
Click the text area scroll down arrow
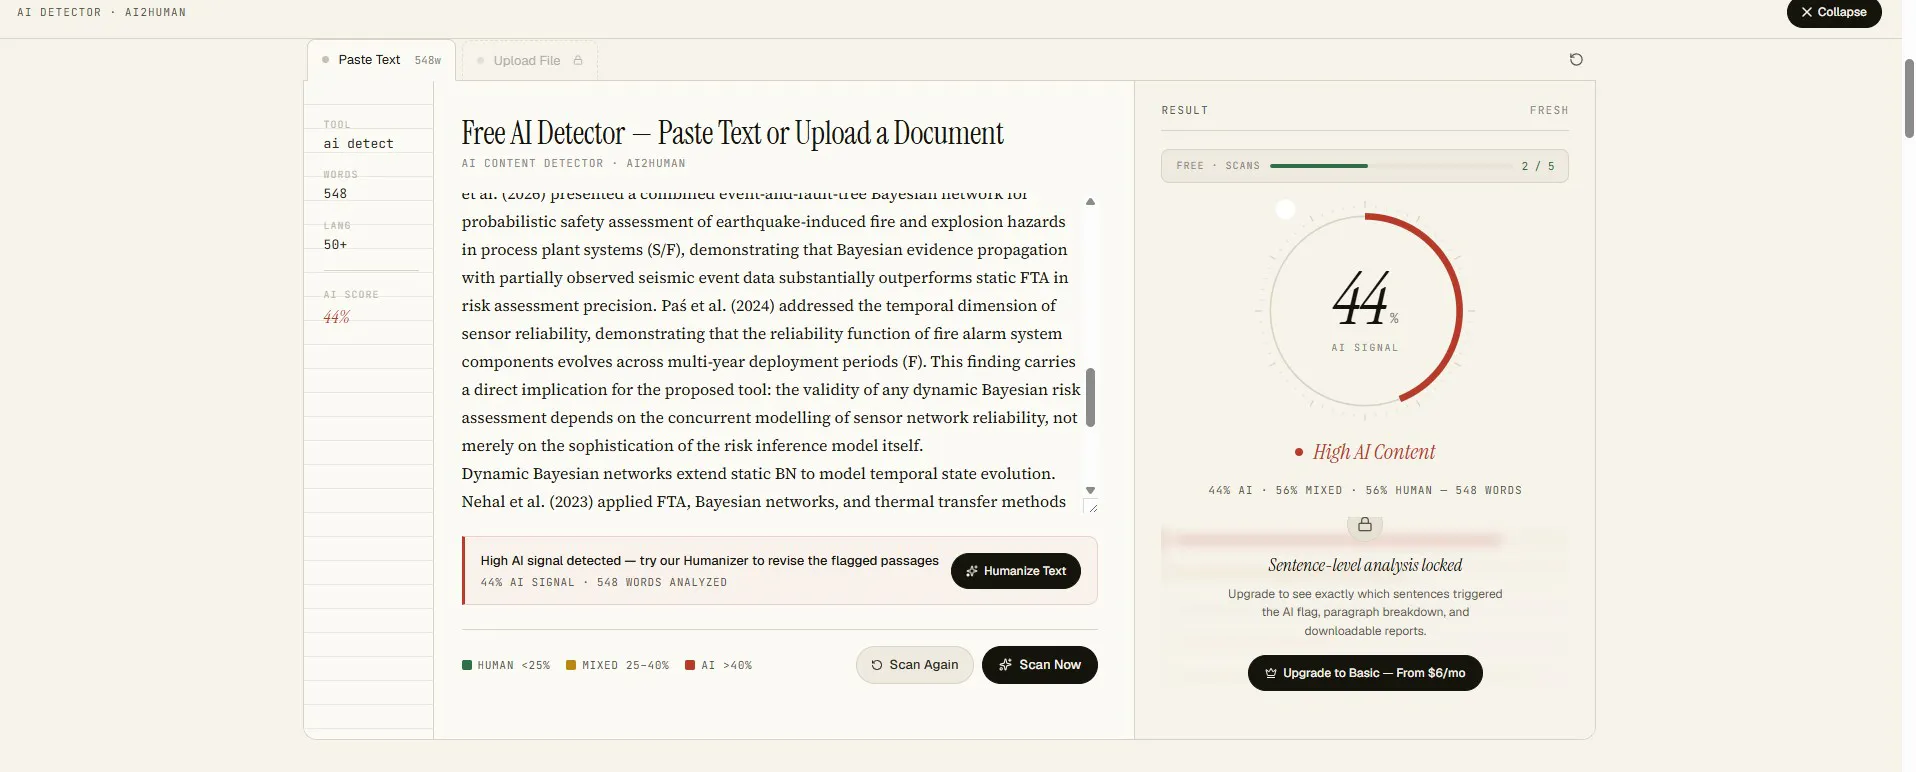coord(1091,490)
